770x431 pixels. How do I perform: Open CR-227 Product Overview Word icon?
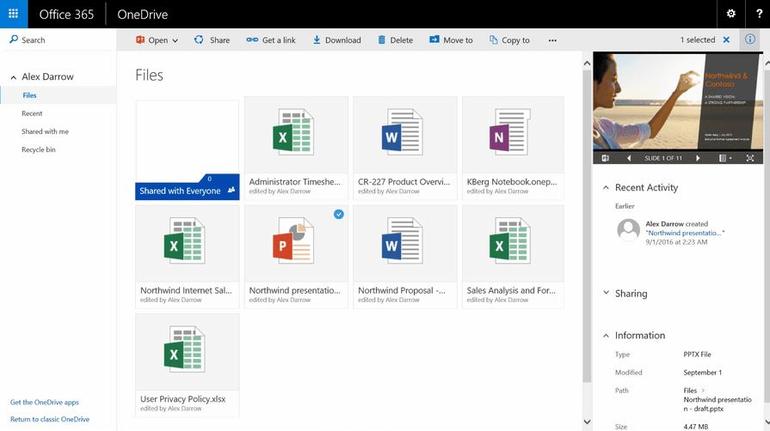403,133
